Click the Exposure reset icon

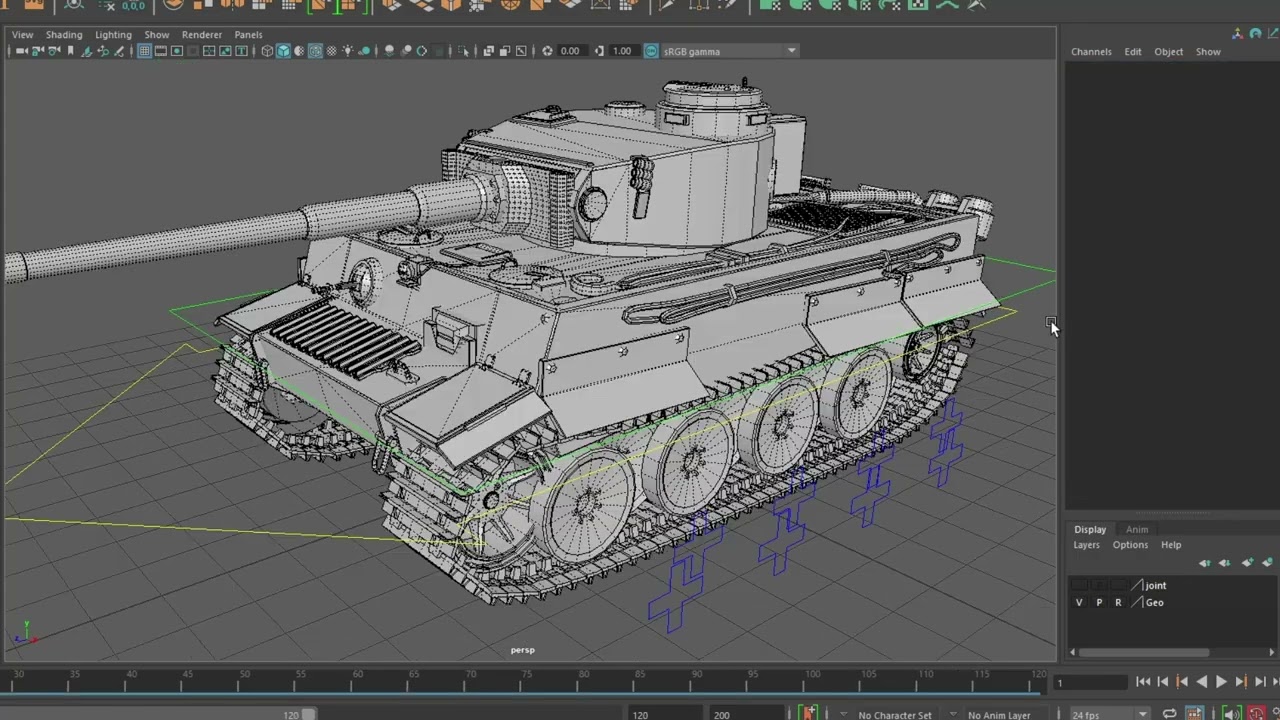coord(547,51)
